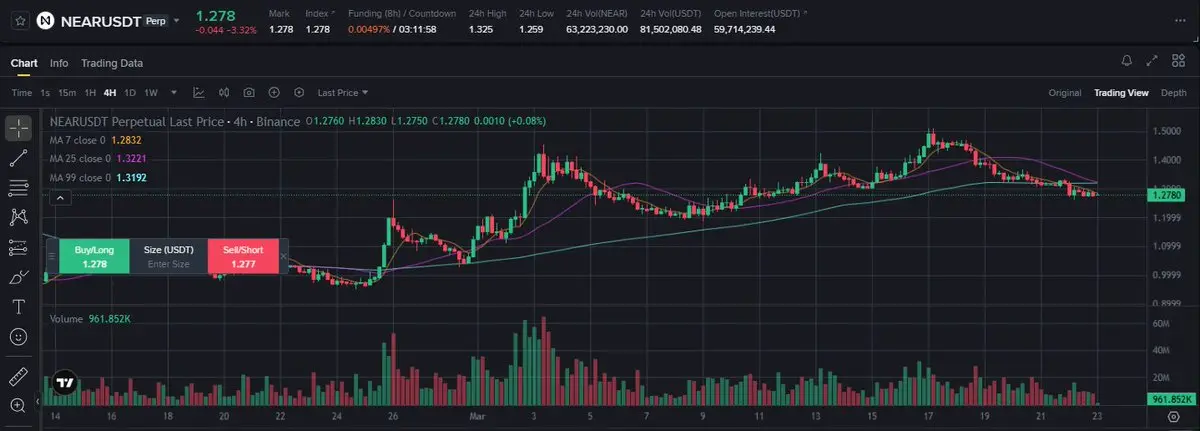Switch to Original chart view
The height and width of the screenshot is (431, 1200).
(x=1065, y=93)
